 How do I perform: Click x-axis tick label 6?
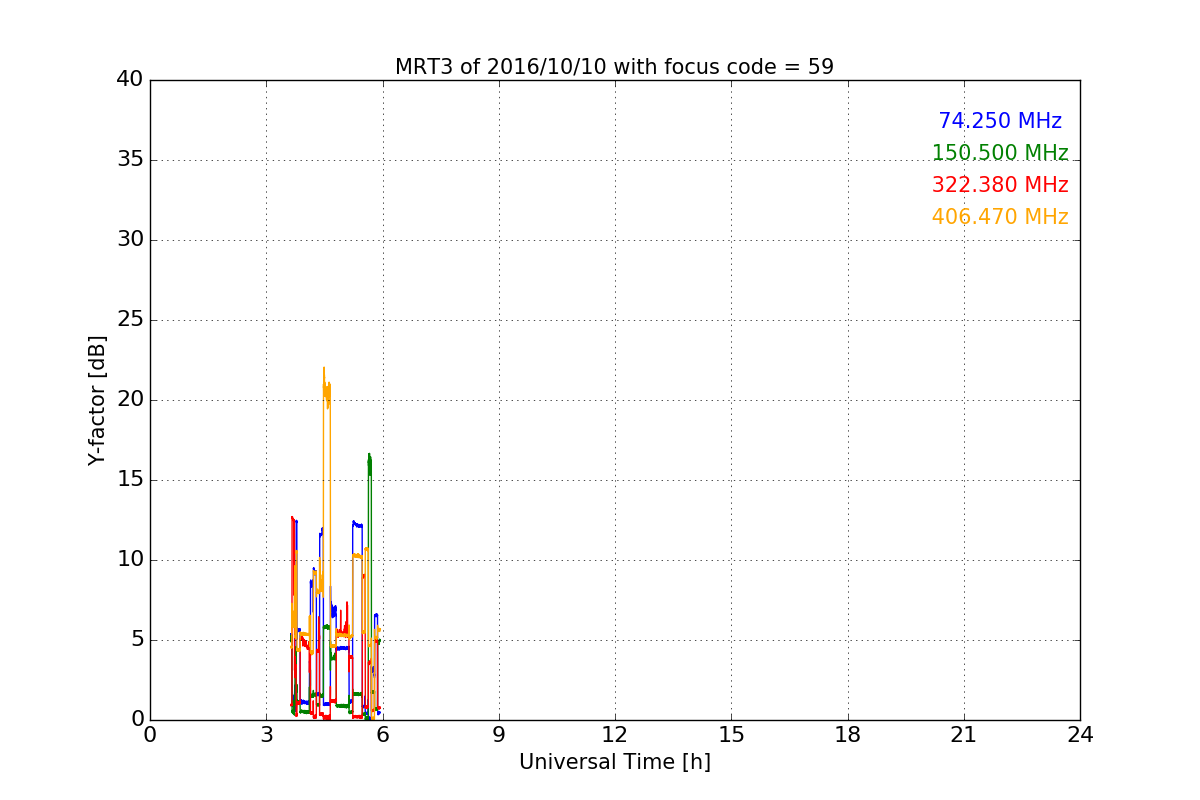[x=382, y=734]
